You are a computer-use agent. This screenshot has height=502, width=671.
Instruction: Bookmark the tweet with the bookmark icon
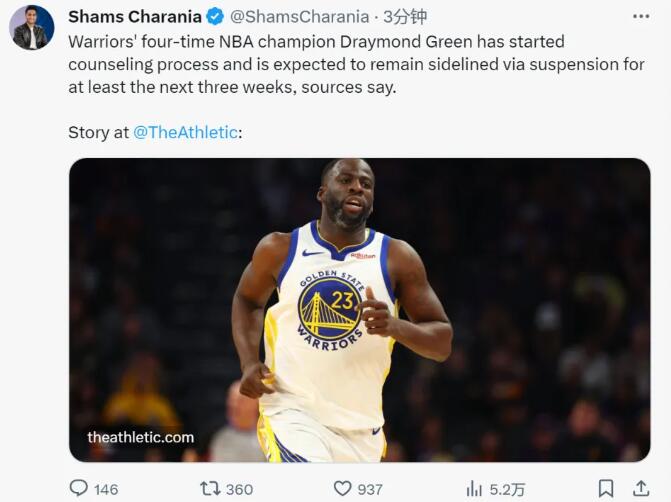(606, 488)
